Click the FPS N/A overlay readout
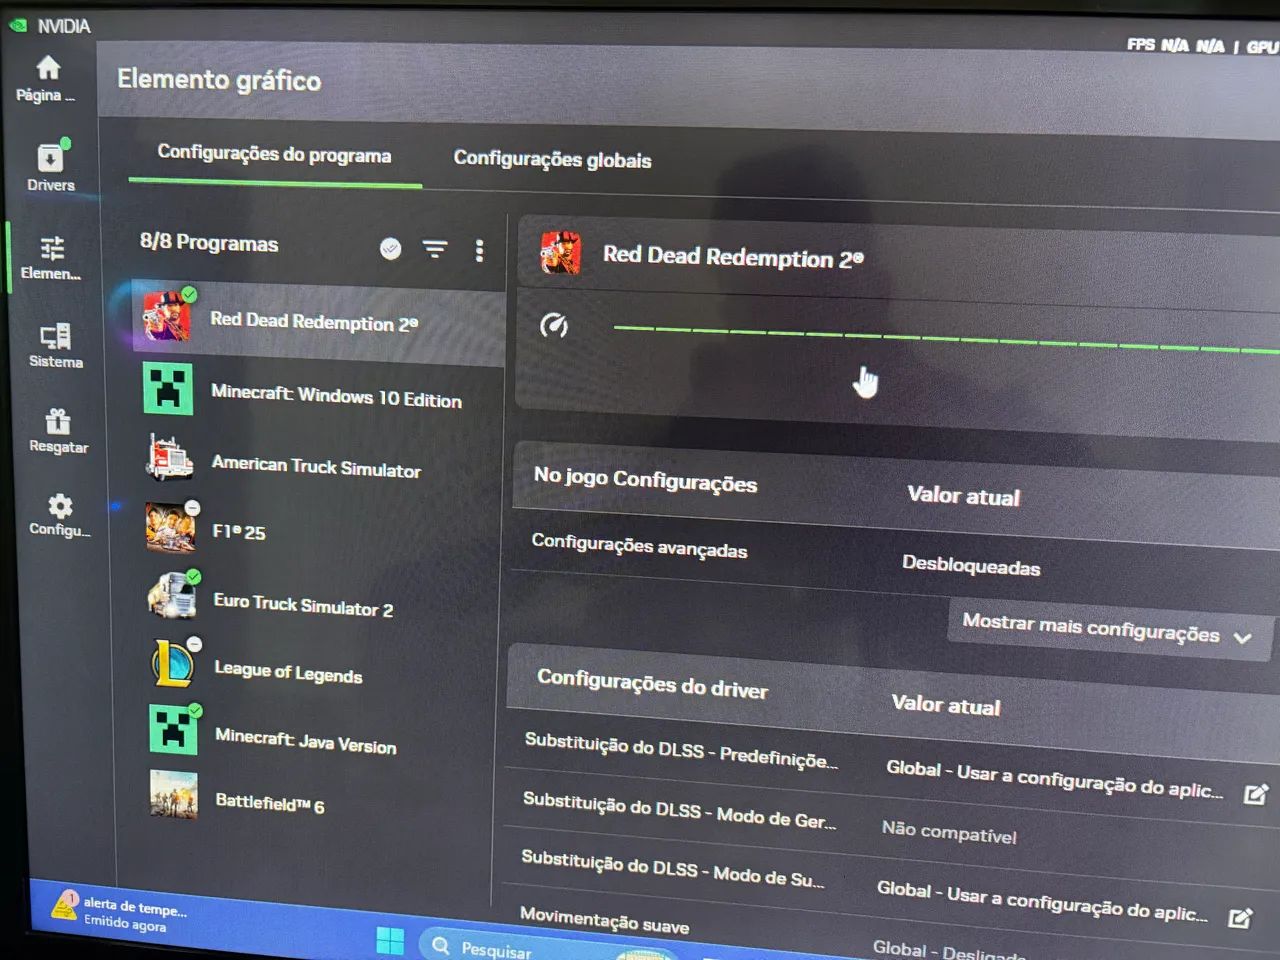1280x960 pixels. (1175, 45)
